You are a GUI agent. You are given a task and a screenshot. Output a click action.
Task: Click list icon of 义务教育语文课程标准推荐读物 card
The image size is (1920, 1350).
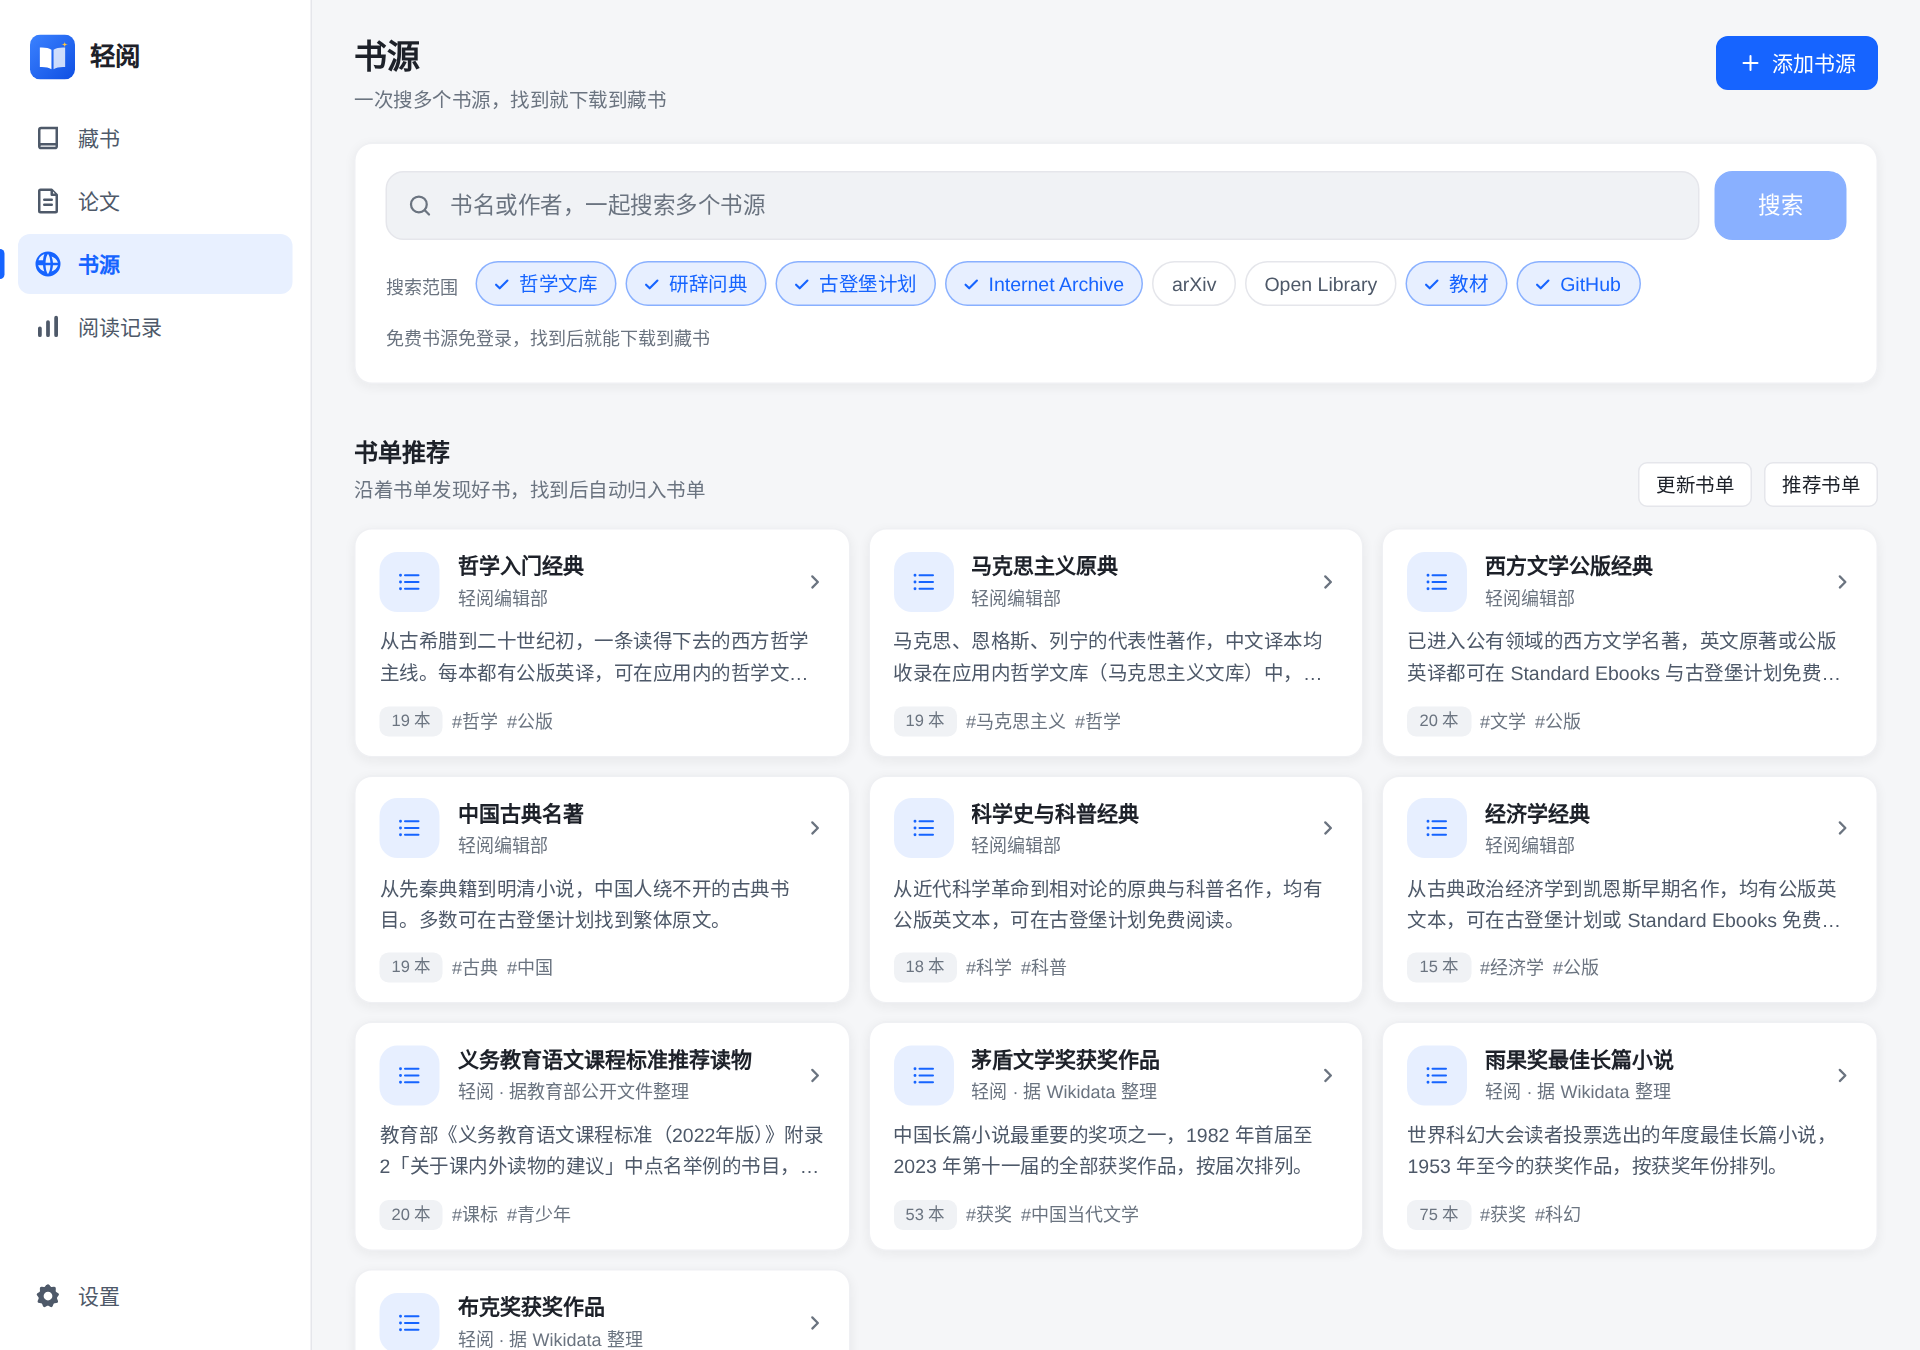click(409, 1075)
